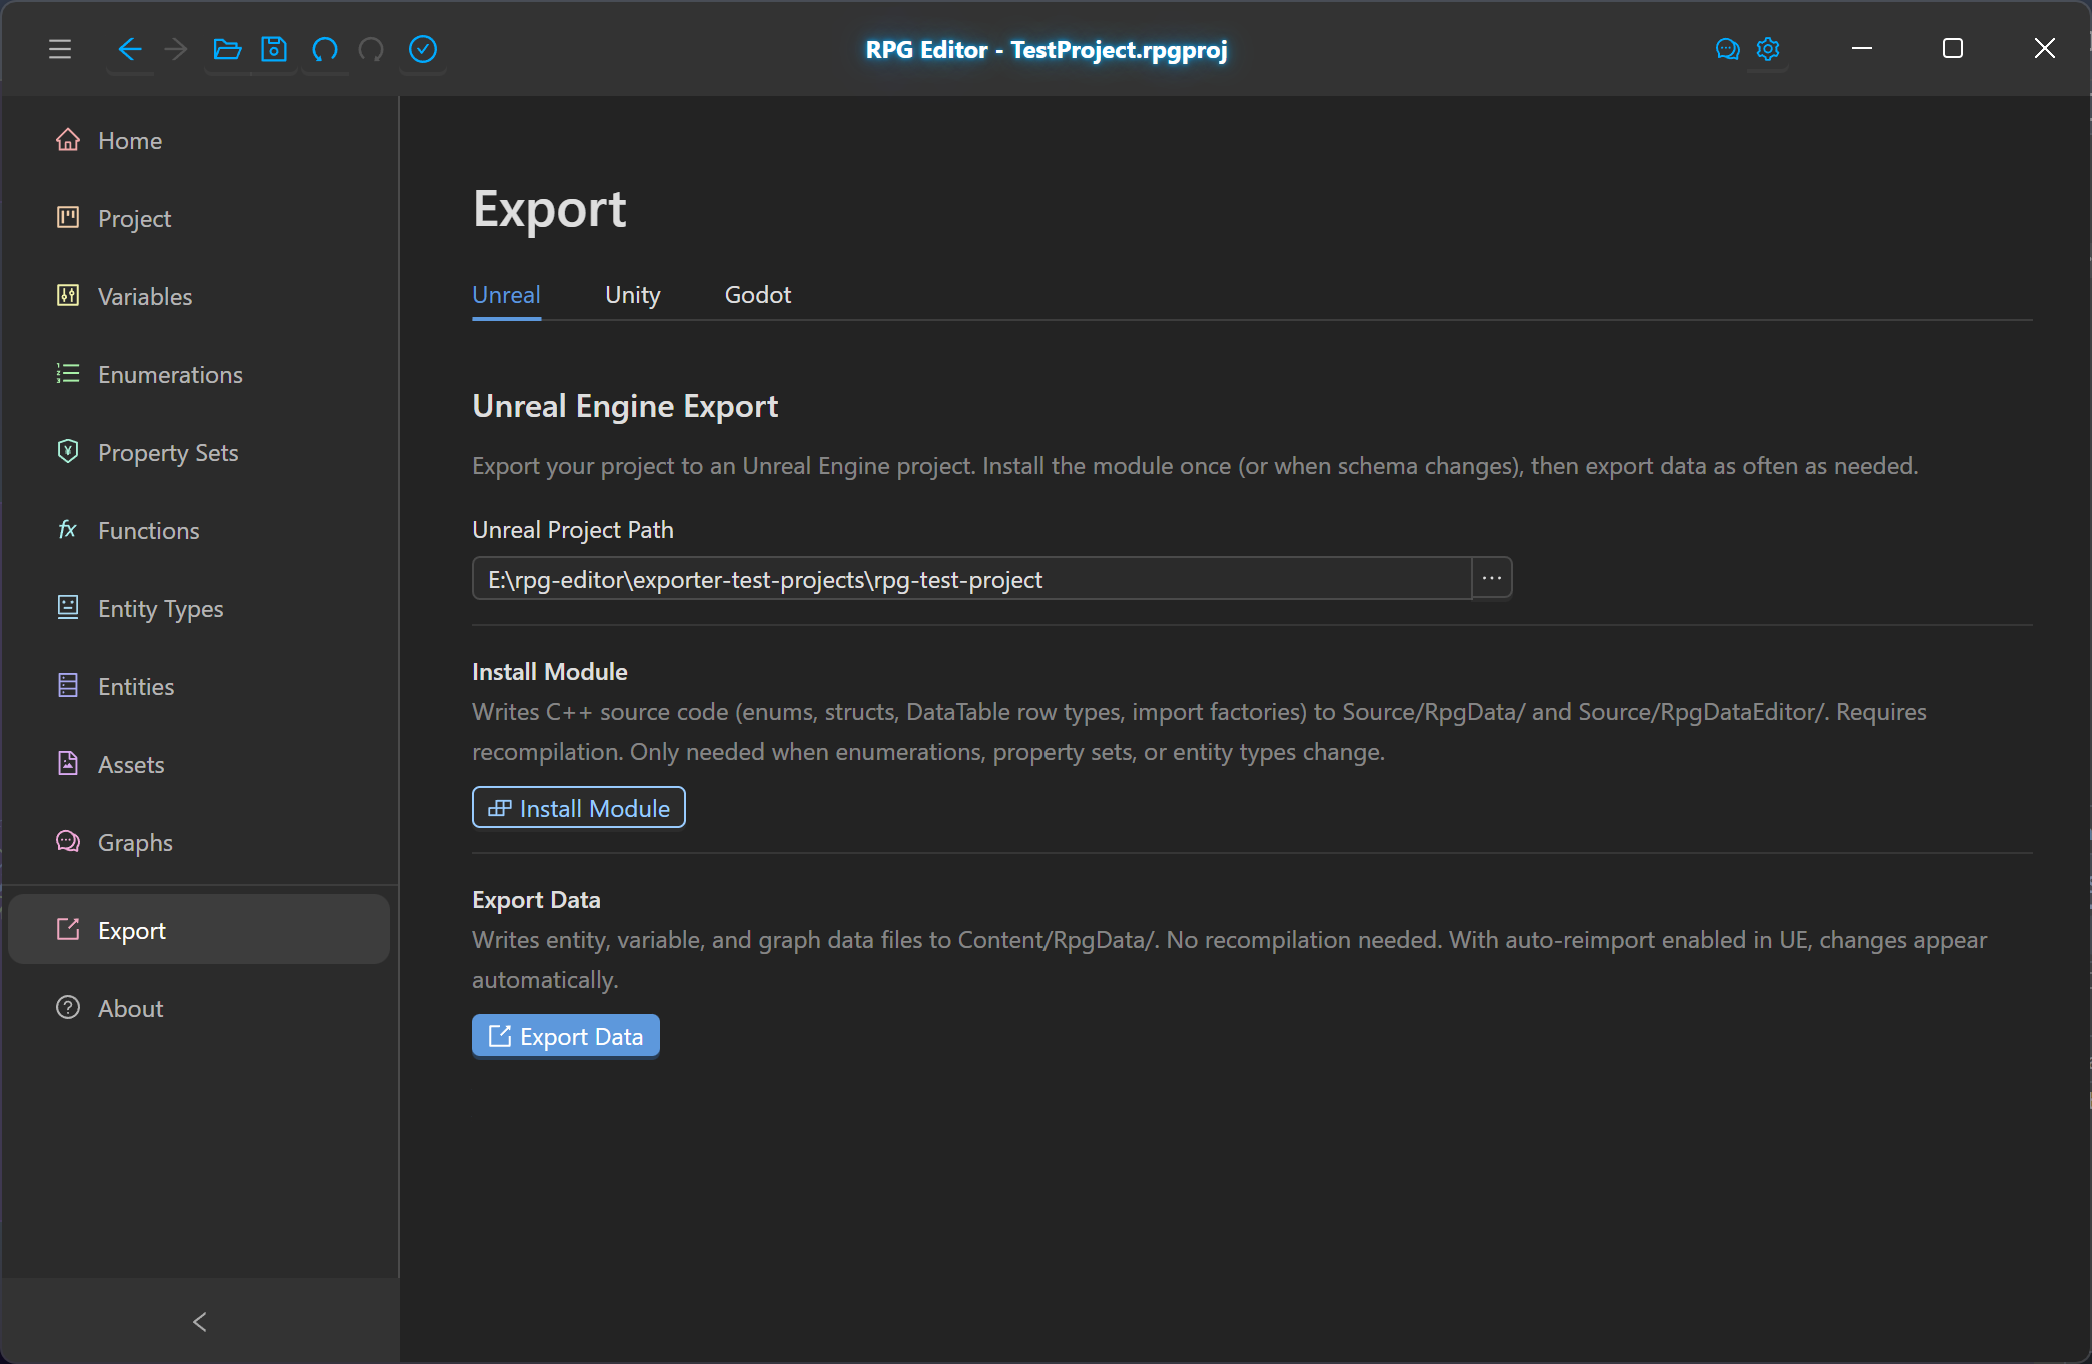Click the Entities table icon in sidebar
The height and width of the screenshot is (1364, 2092).
pos(68,686)
